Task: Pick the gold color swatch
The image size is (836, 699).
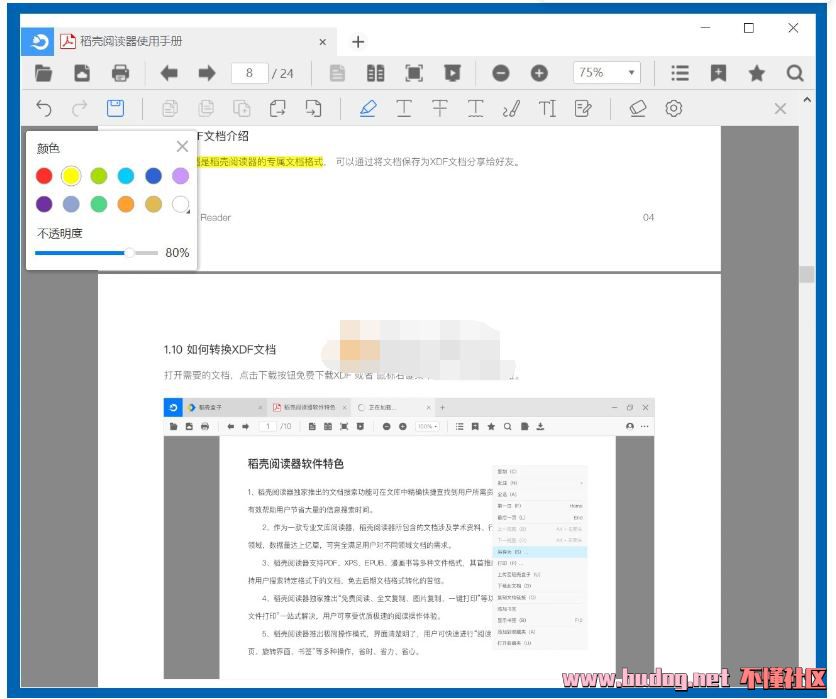Action: click(154, 204)
